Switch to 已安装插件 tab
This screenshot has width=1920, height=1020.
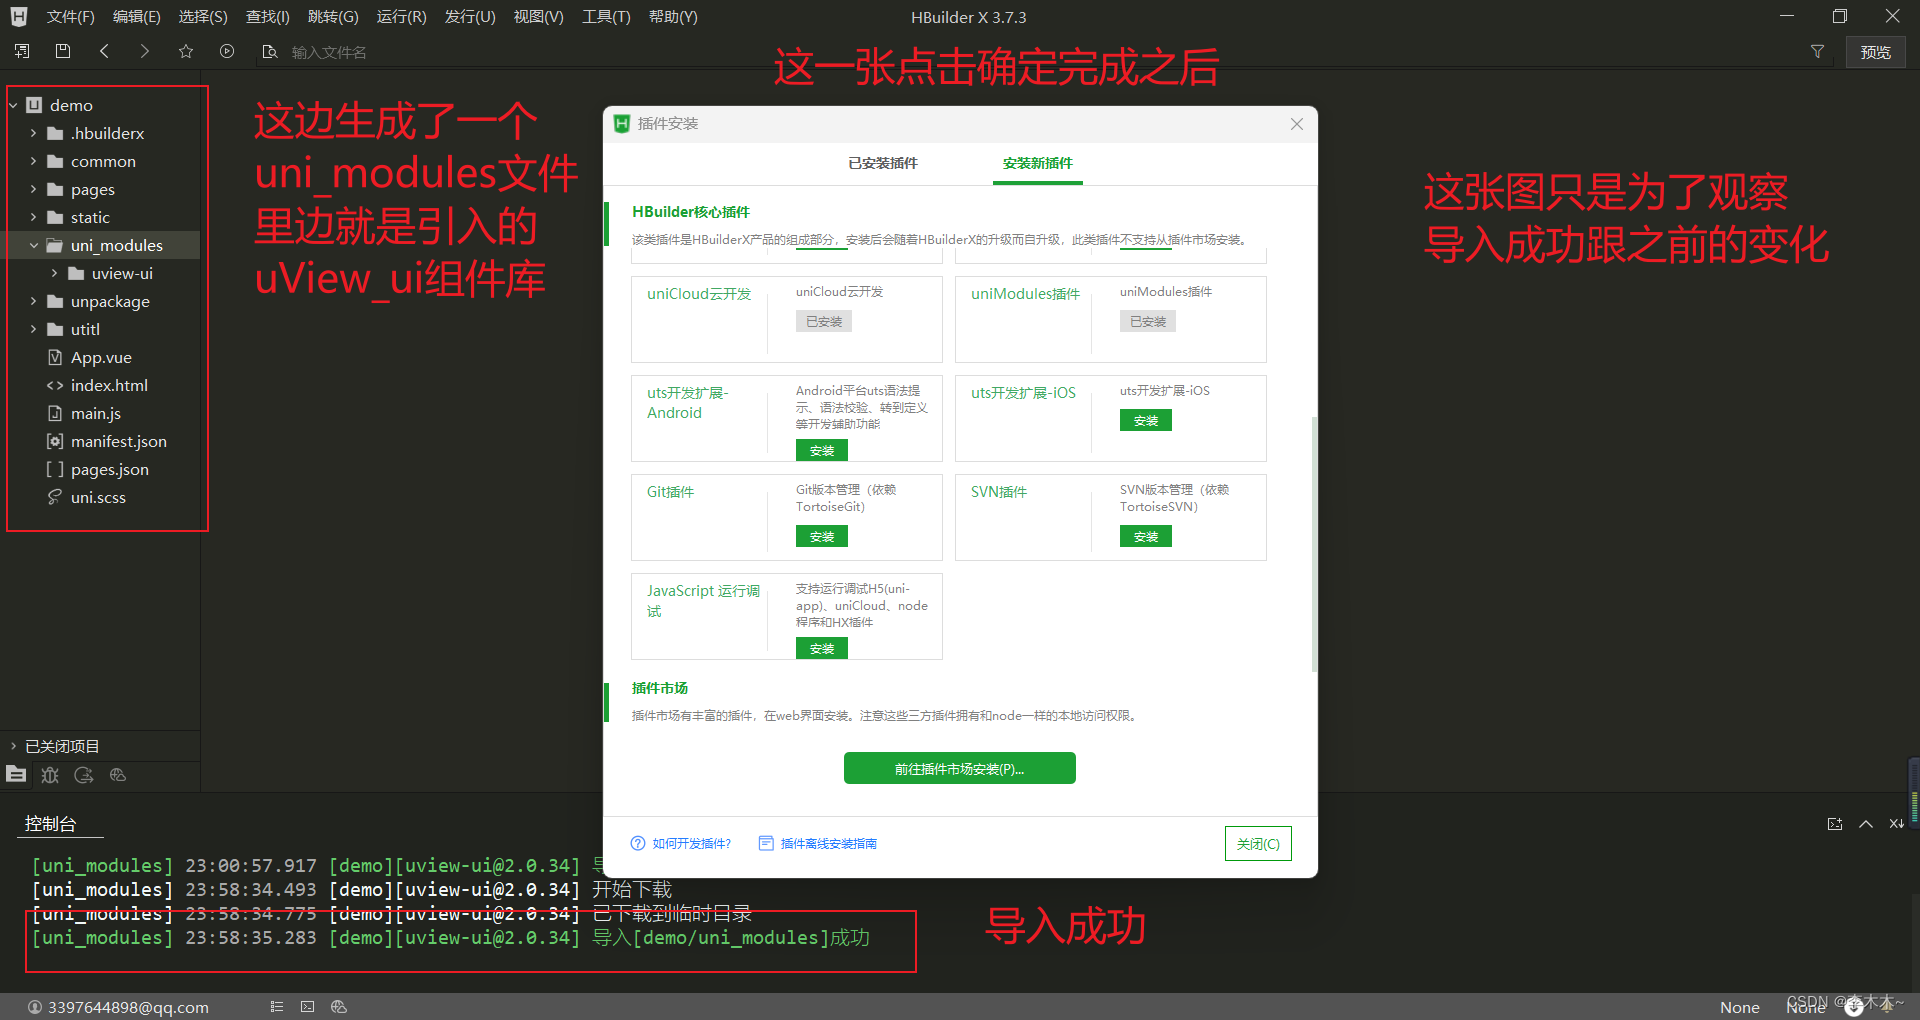[883, 163]
